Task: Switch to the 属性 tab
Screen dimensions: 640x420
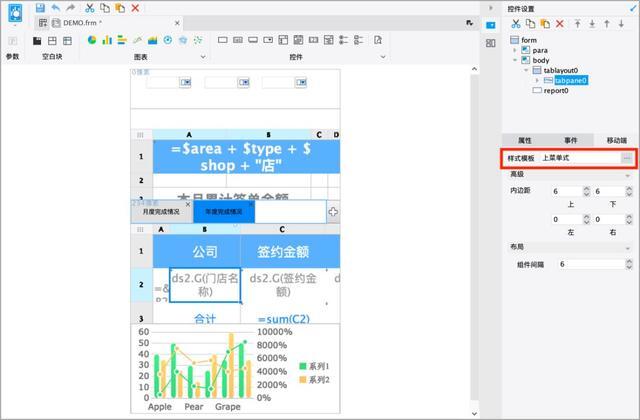Action: [x=524, y=141]
